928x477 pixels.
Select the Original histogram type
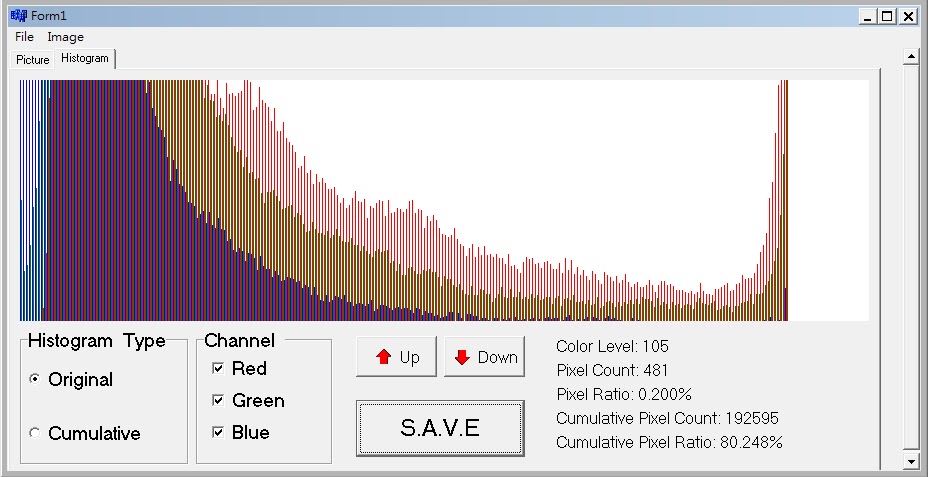pyautogui.click(x=71, y=379)
